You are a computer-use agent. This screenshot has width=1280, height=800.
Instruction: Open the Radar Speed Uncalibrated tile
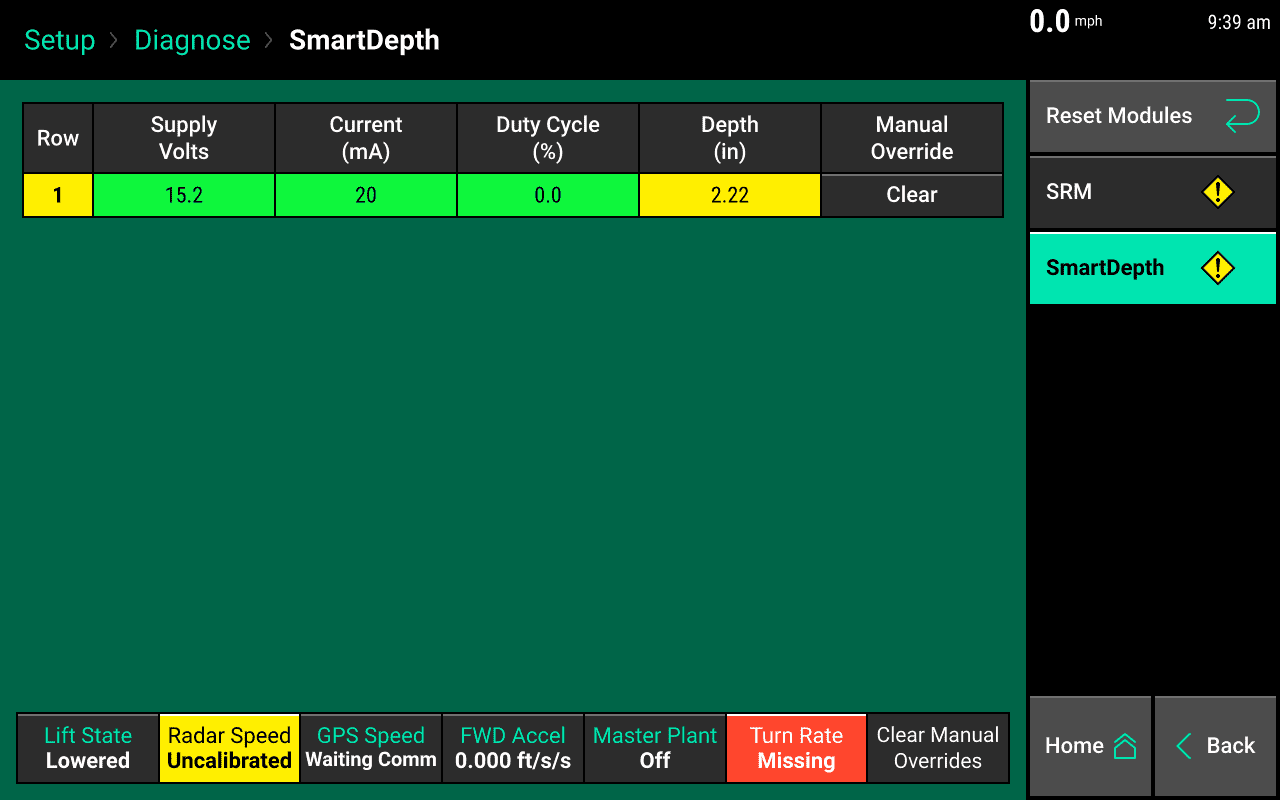point(229,748)
